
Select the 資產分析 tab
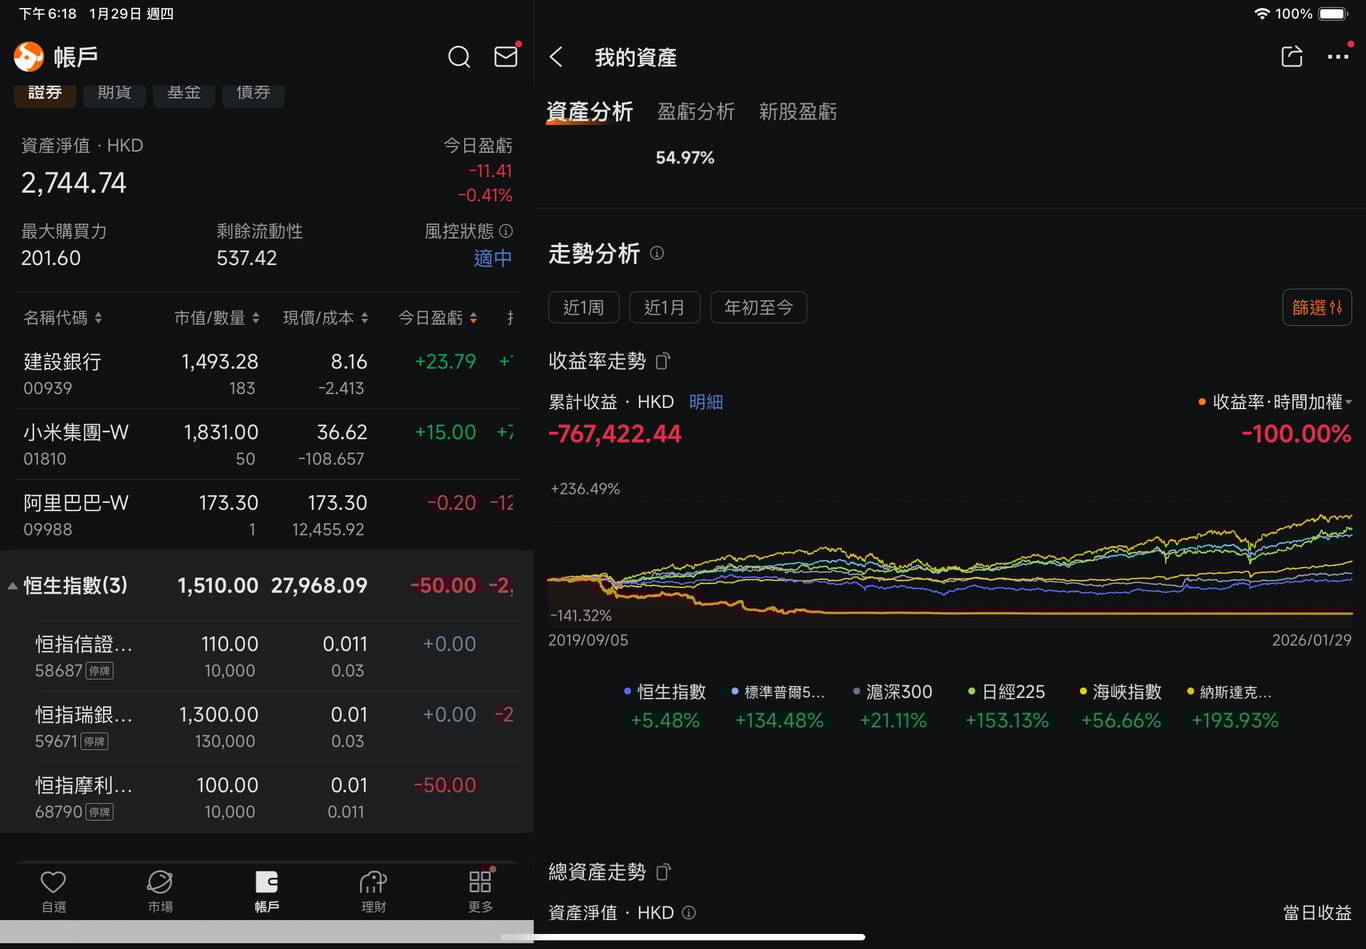click(590, 112)
